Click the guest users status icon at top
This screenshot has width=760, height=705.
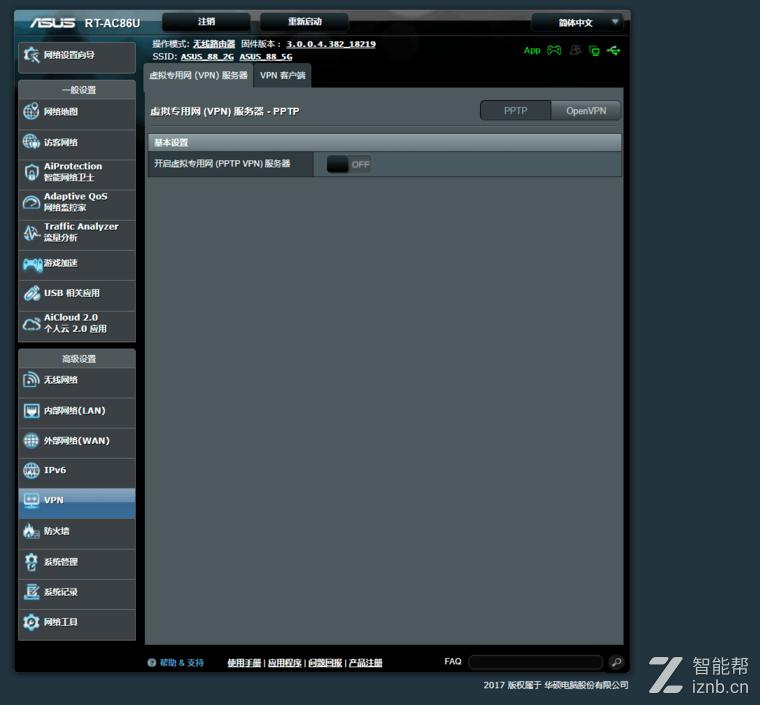pyautogui.click(x=575, y=50)
